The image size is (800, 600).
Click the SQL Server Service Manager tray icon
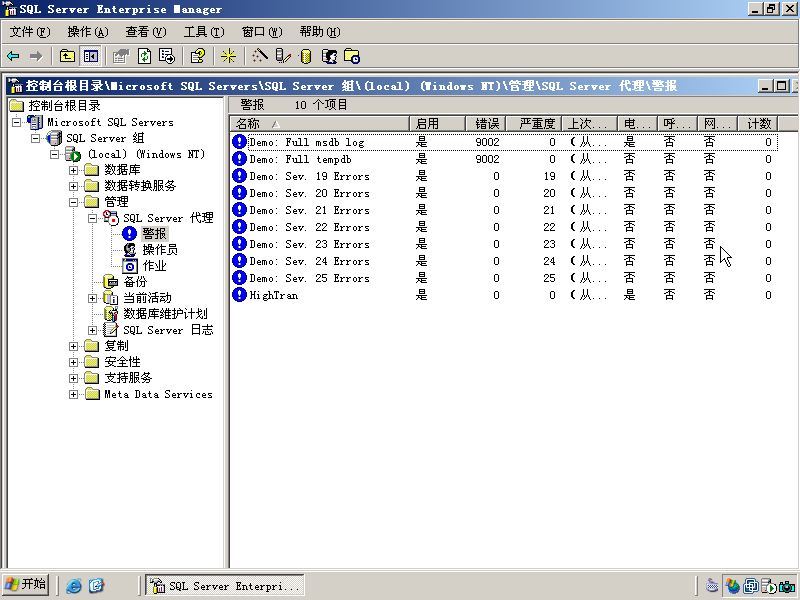tap(768, 586)
